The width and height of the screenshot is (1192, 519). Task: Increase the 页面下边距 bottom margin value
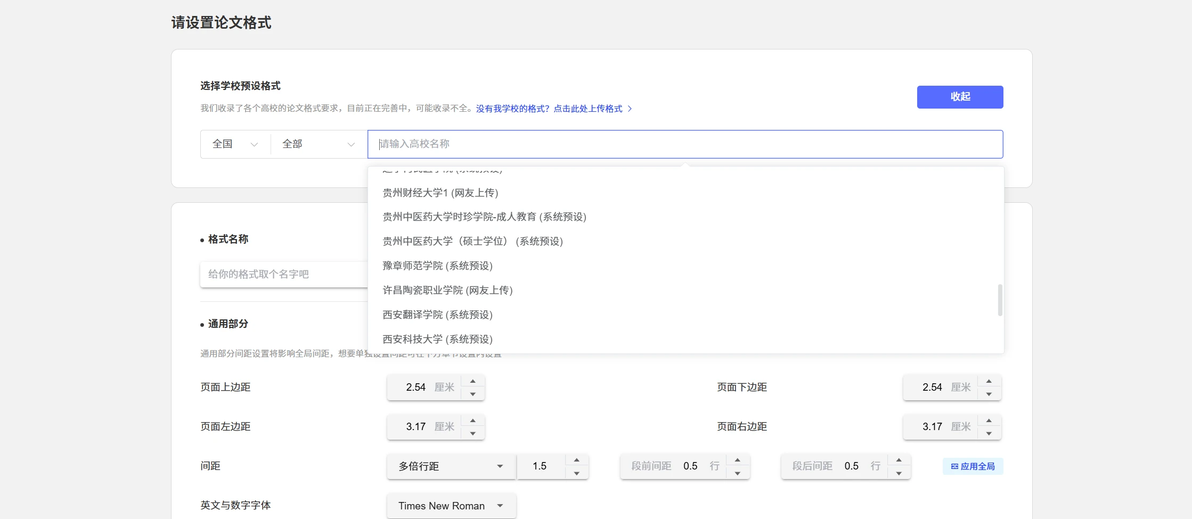pos(989,381)
